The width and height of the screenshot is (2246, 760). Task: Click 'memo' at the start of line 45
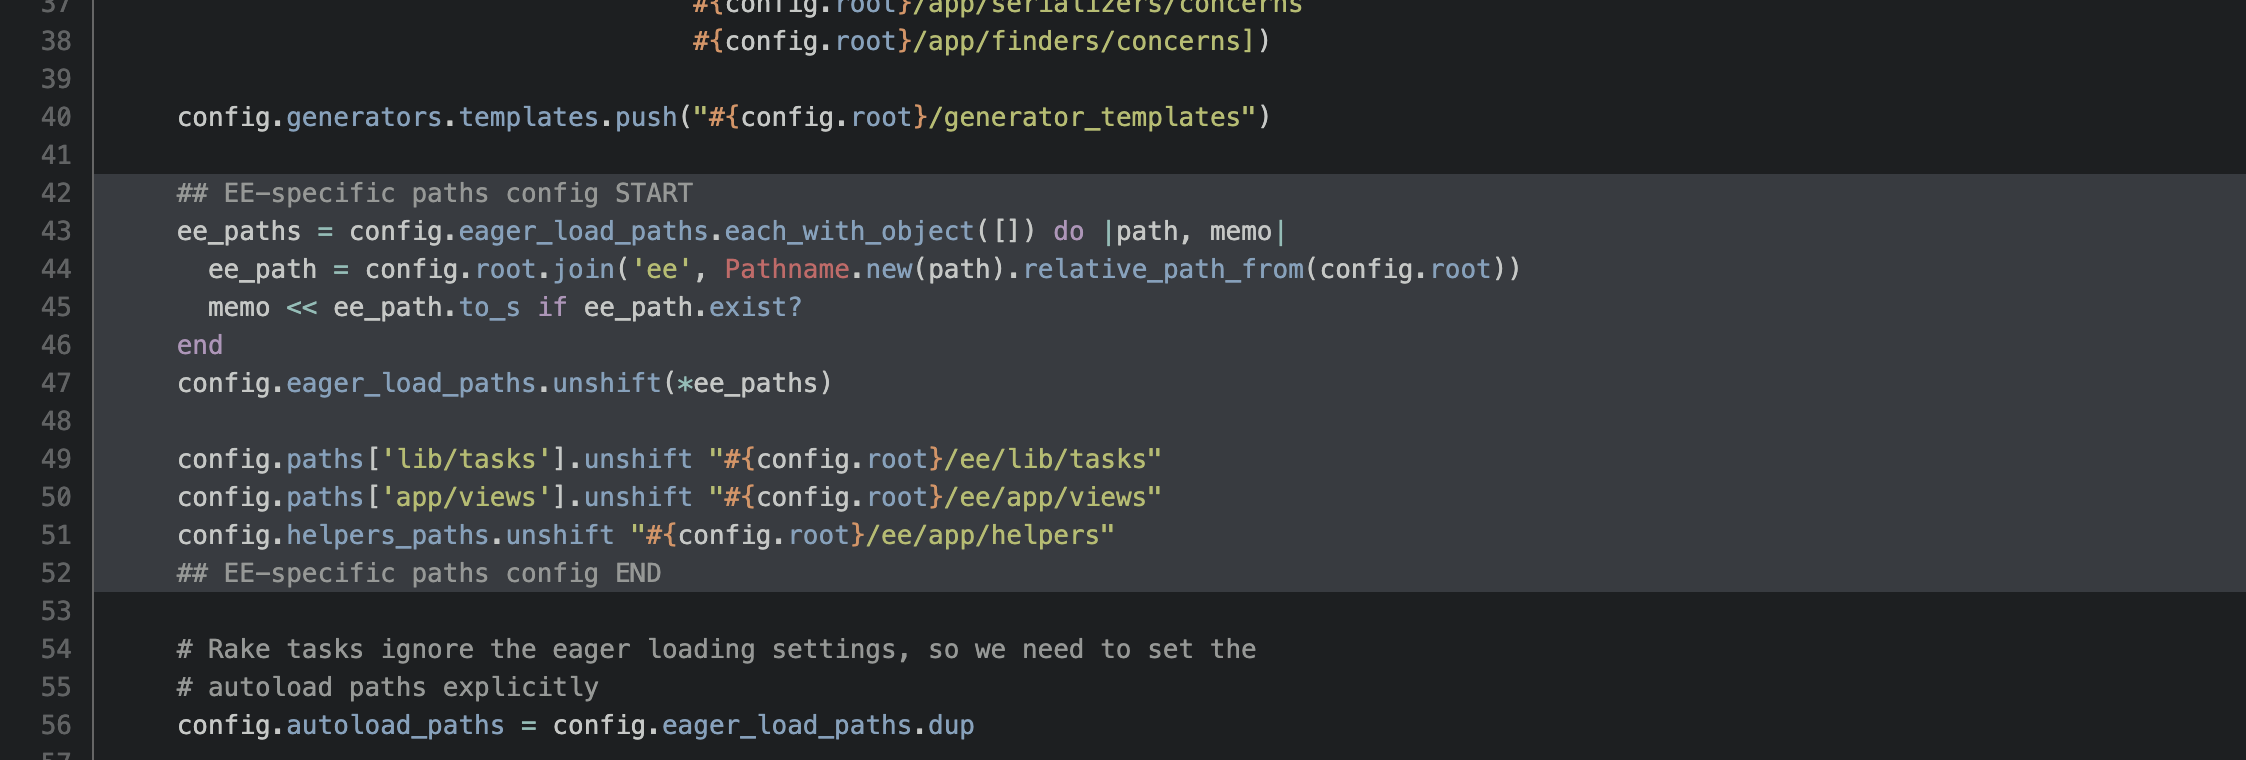[239, 307]
